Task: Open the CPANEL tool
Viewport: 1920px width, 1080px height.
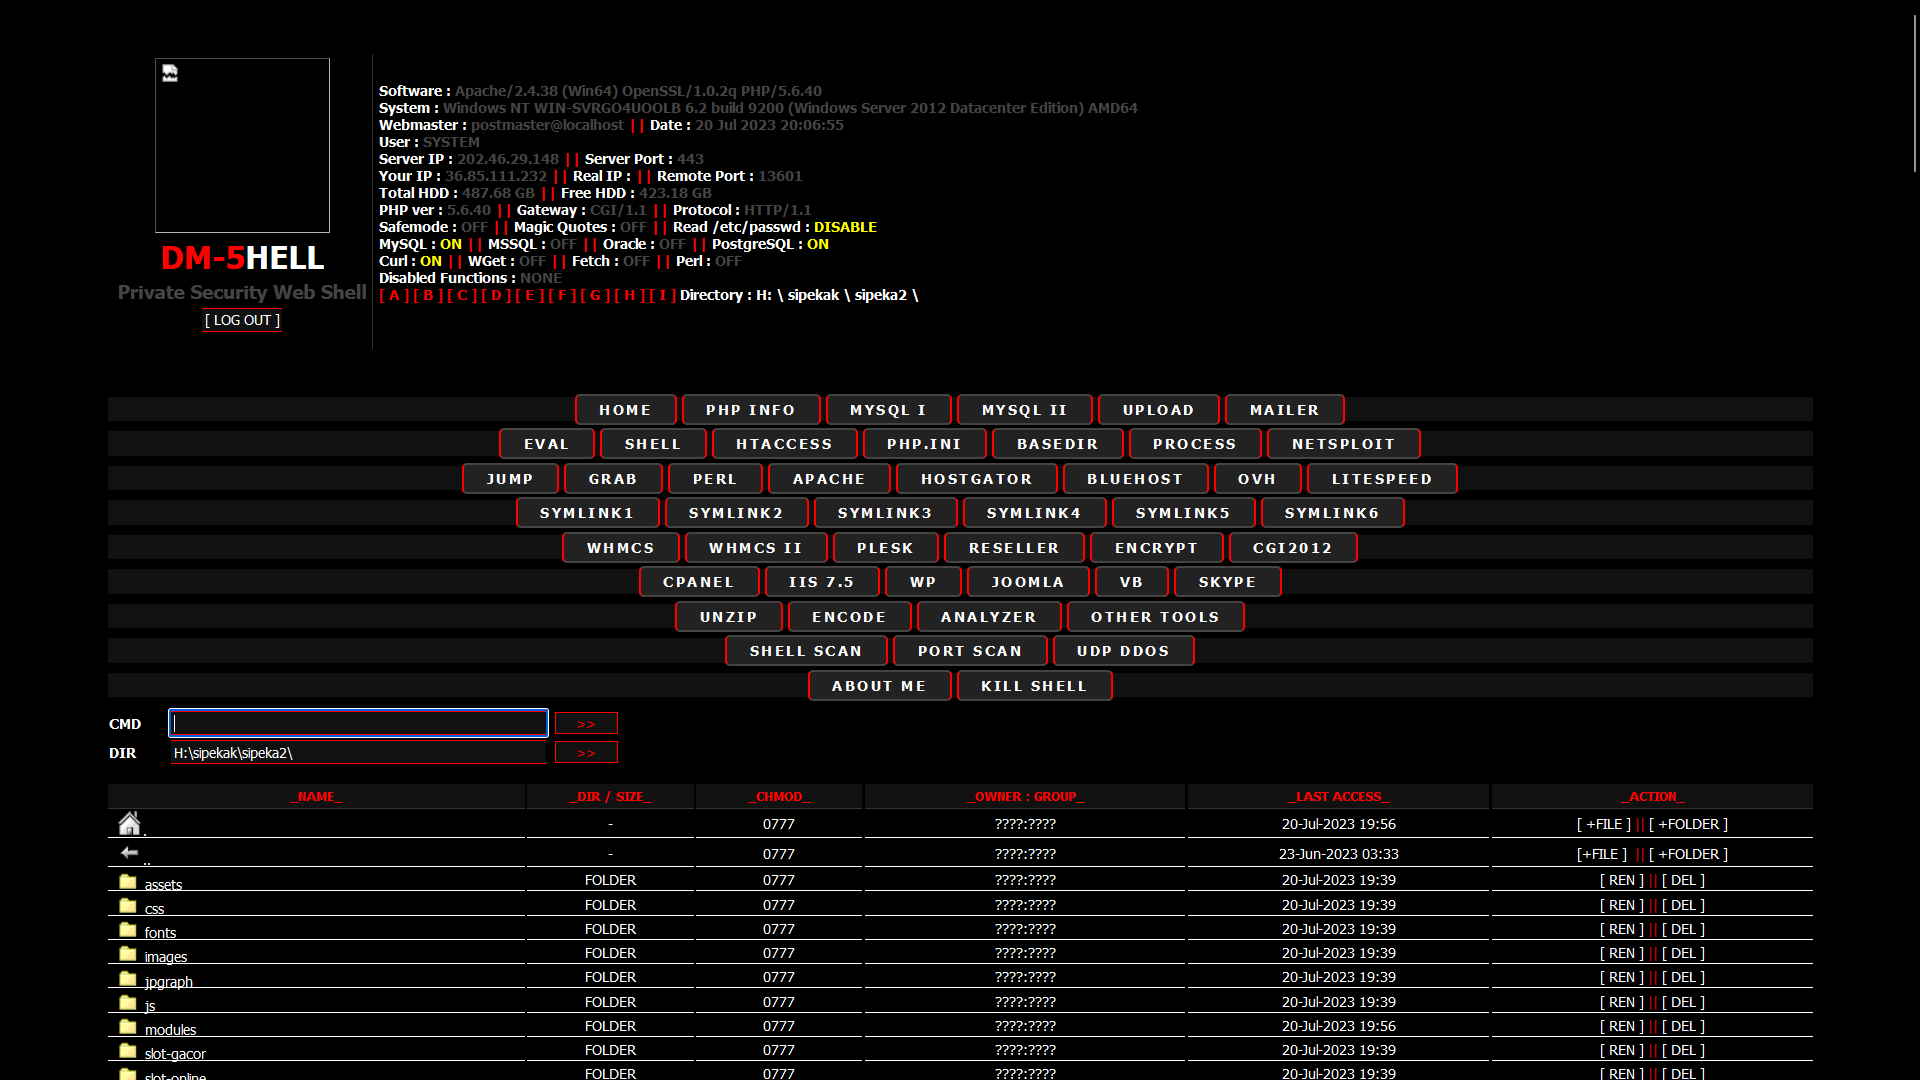Action: point(699,582)
